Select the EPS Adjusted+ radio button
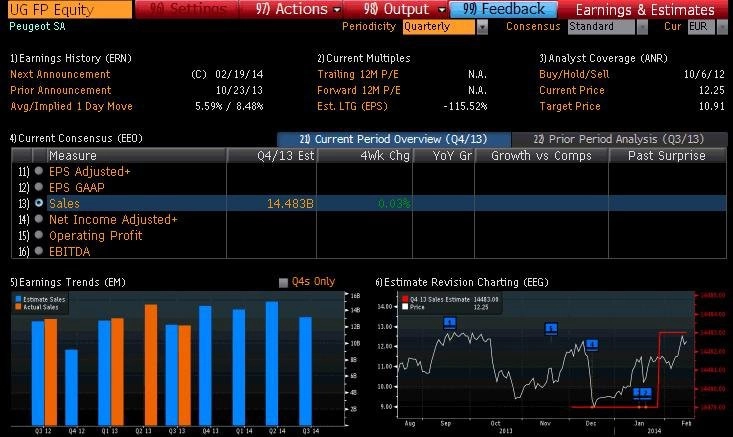This screenshot has width=733, height=437. (x=39, y=171)
